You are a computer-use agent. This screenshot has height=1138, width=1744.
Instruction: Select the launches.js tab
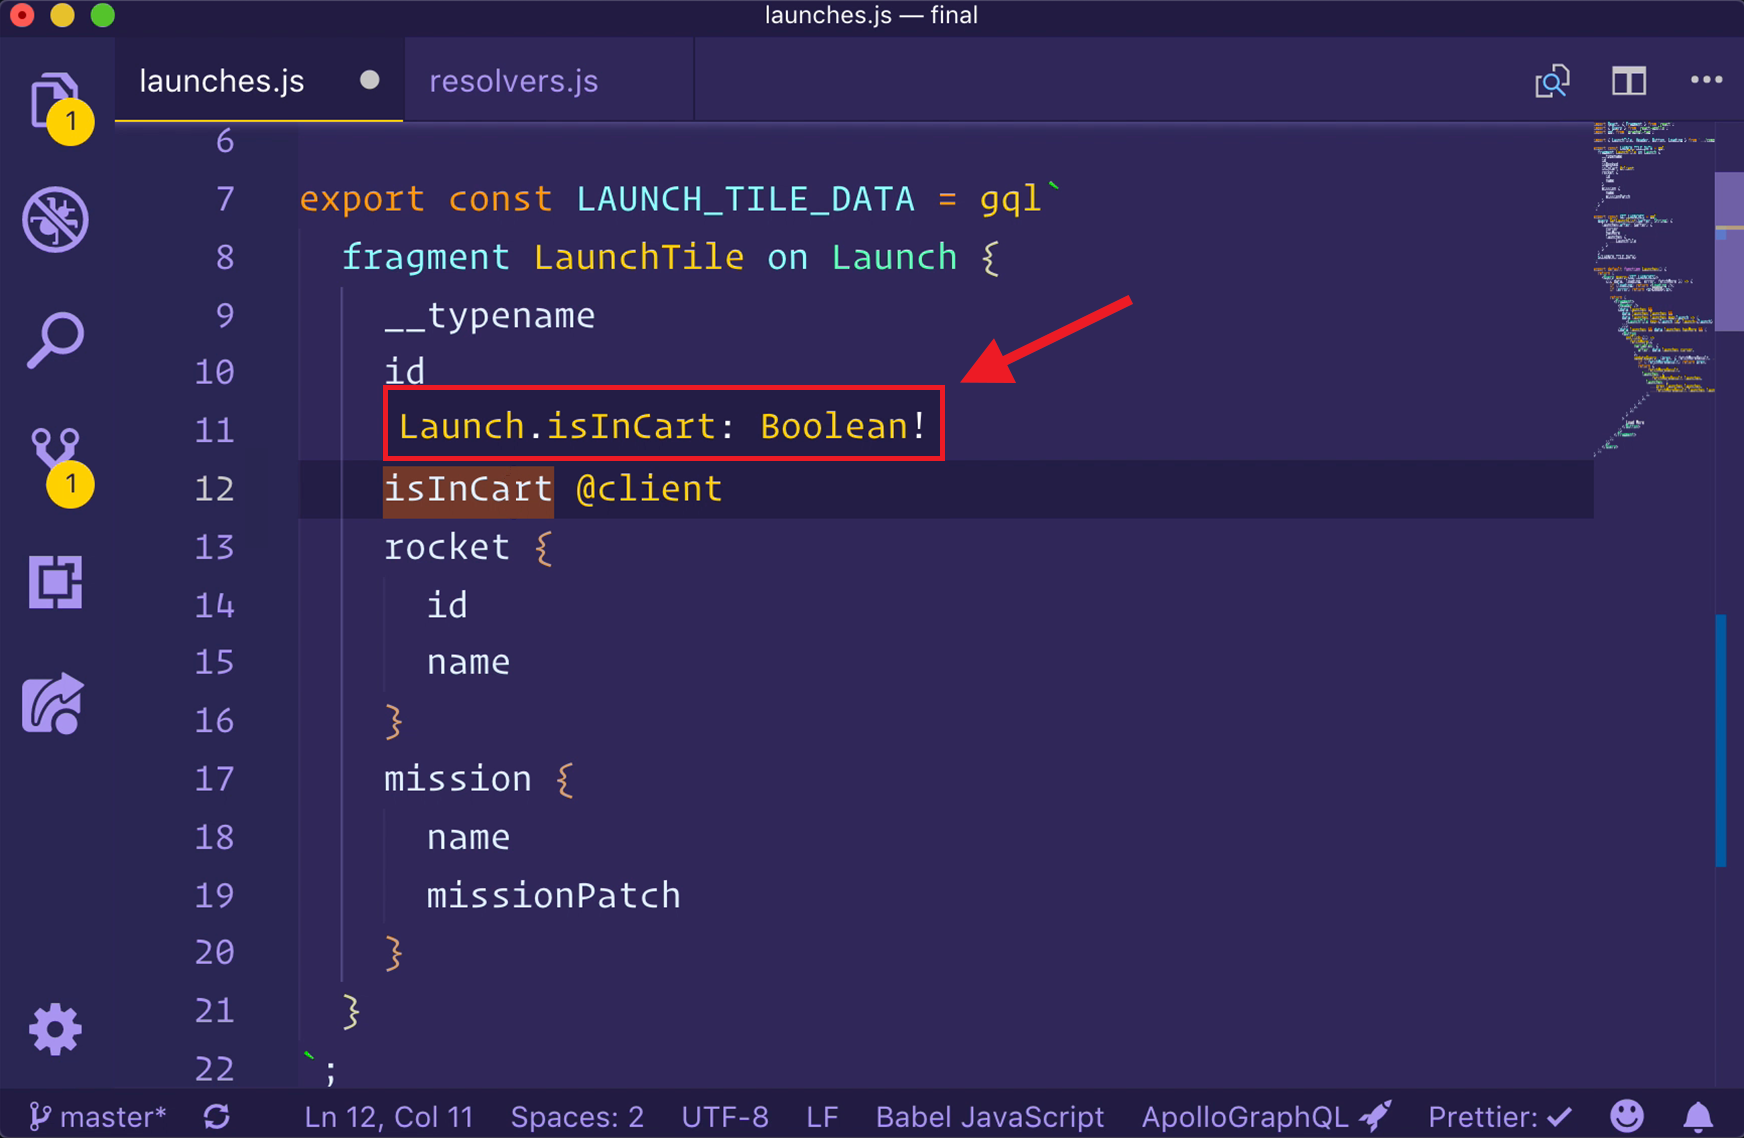point(222,81)
